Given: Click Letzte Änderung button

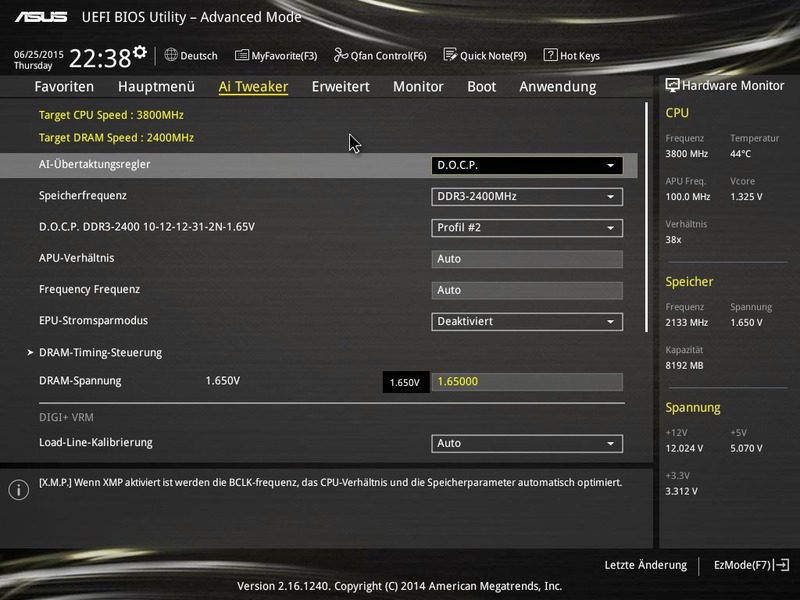Looking at the screenshot, I should click(x=645, y=565).
